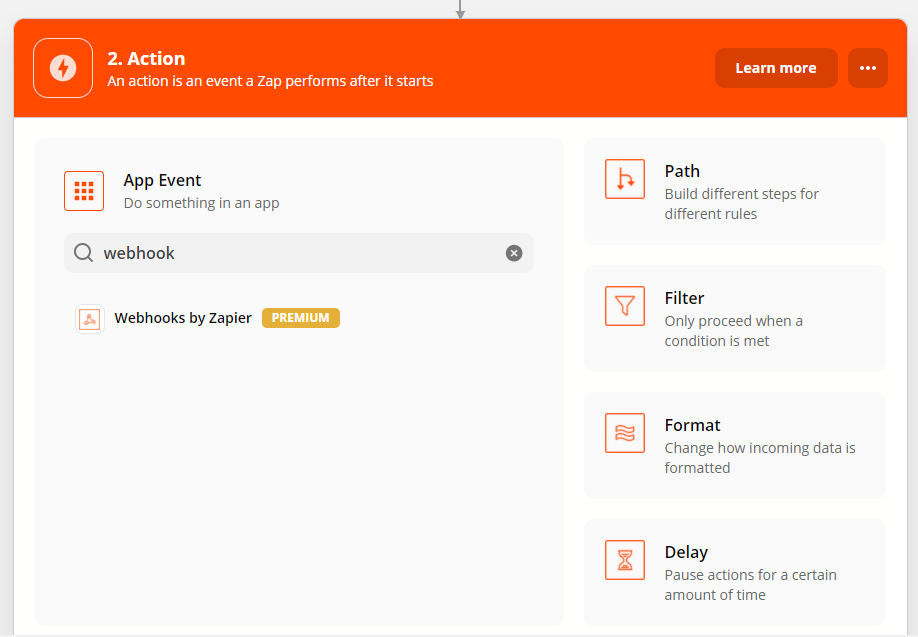
Task: Click the lightning bolt Action icon
Action: pyautogui.click(x=63, y=68)
